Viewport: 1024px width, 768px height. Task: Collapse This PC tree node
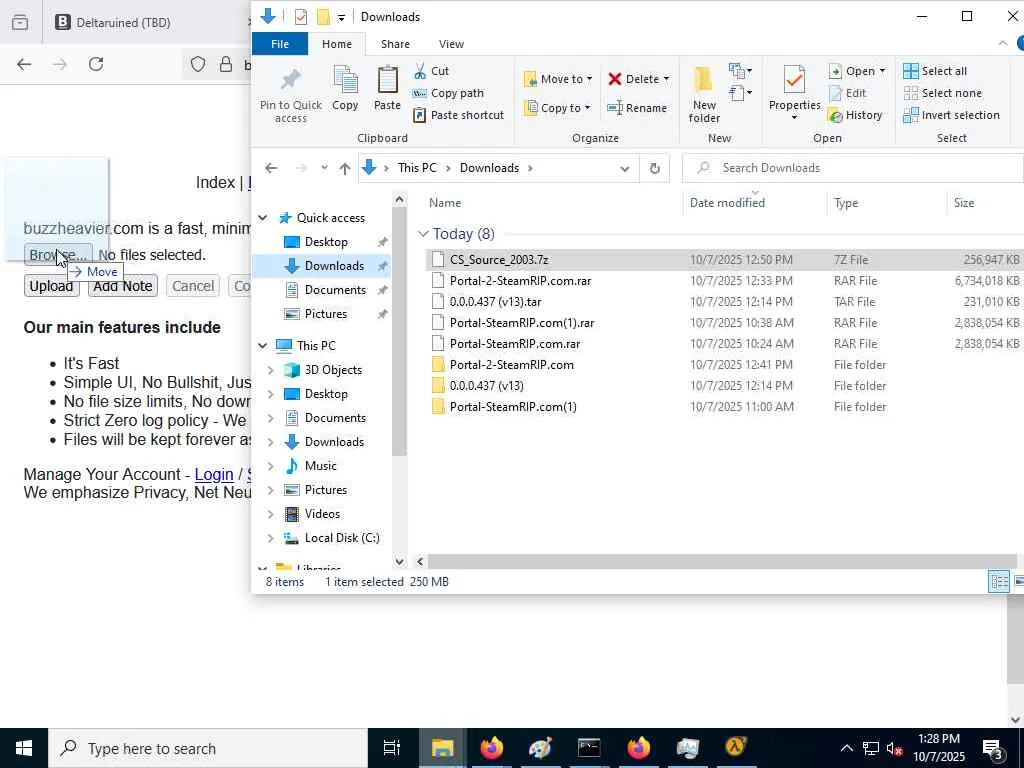pos(263,345)
